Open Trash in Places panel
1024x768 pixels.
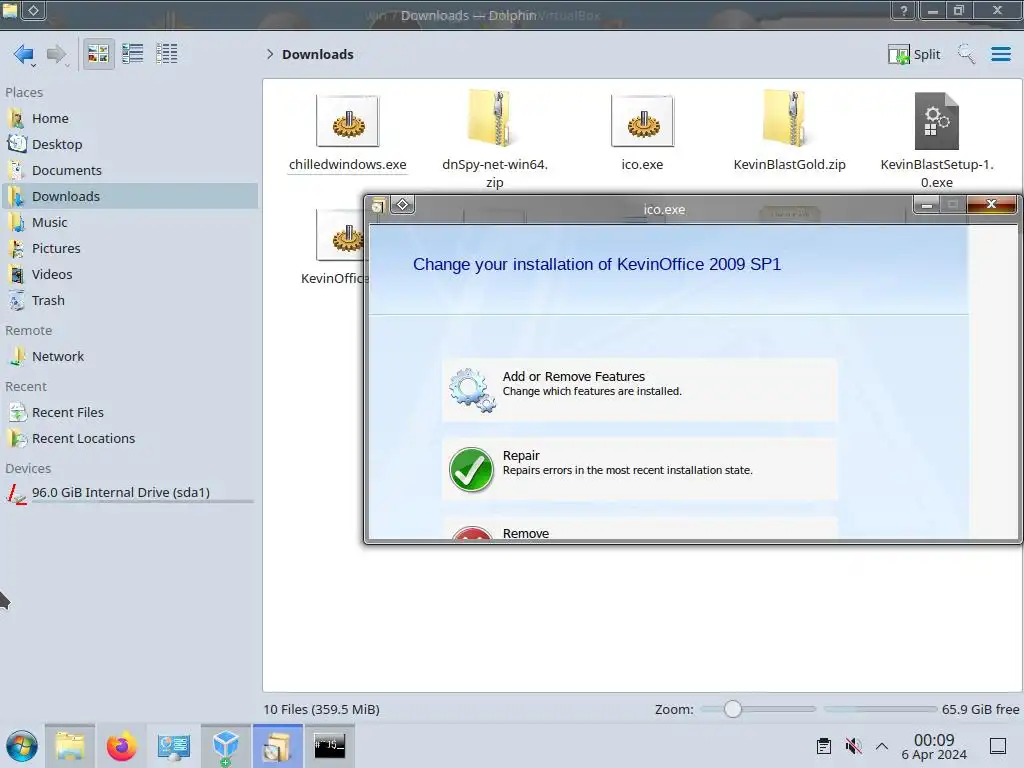click(129, 301)
